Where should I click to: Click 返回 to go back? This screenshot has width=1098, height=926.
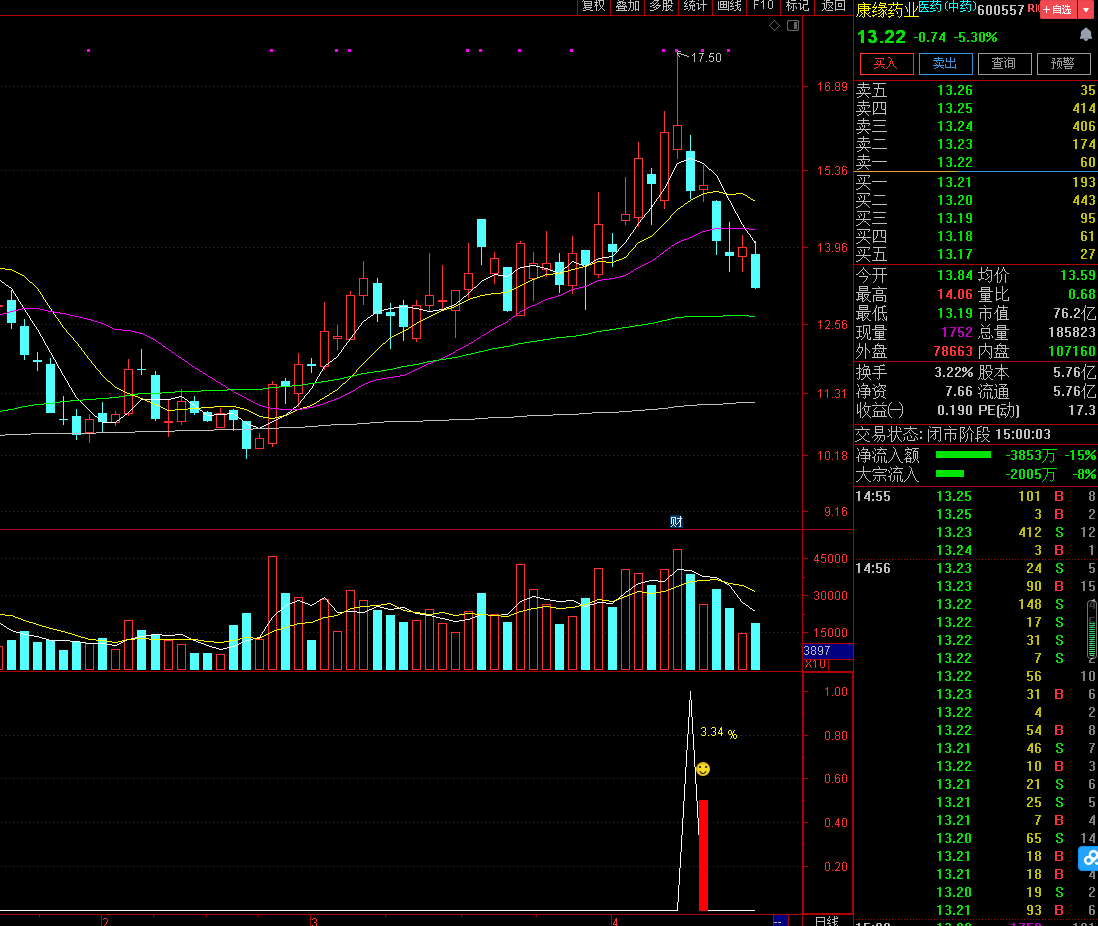833,6
